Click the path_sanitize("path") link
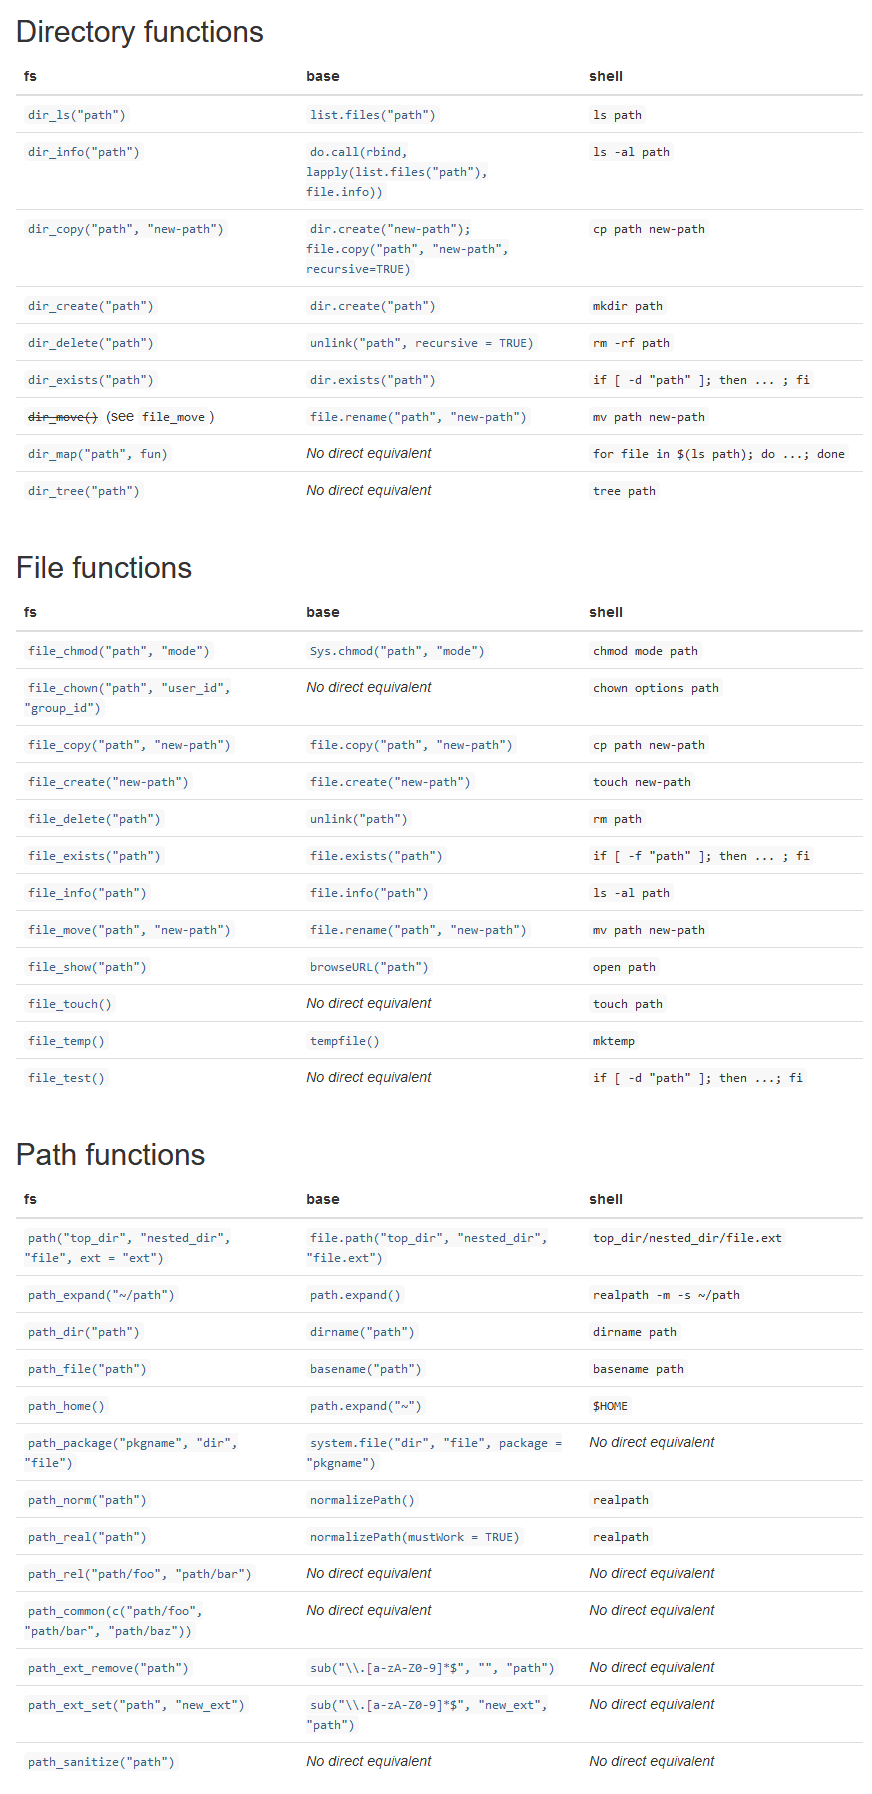The image size is (872, 1794). pos(101,1762)
